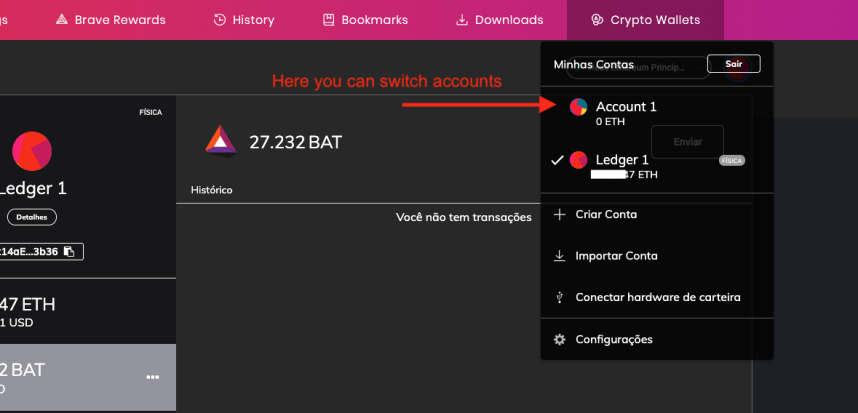Open the Crypto Wallets tab

[x=645, y=20]
